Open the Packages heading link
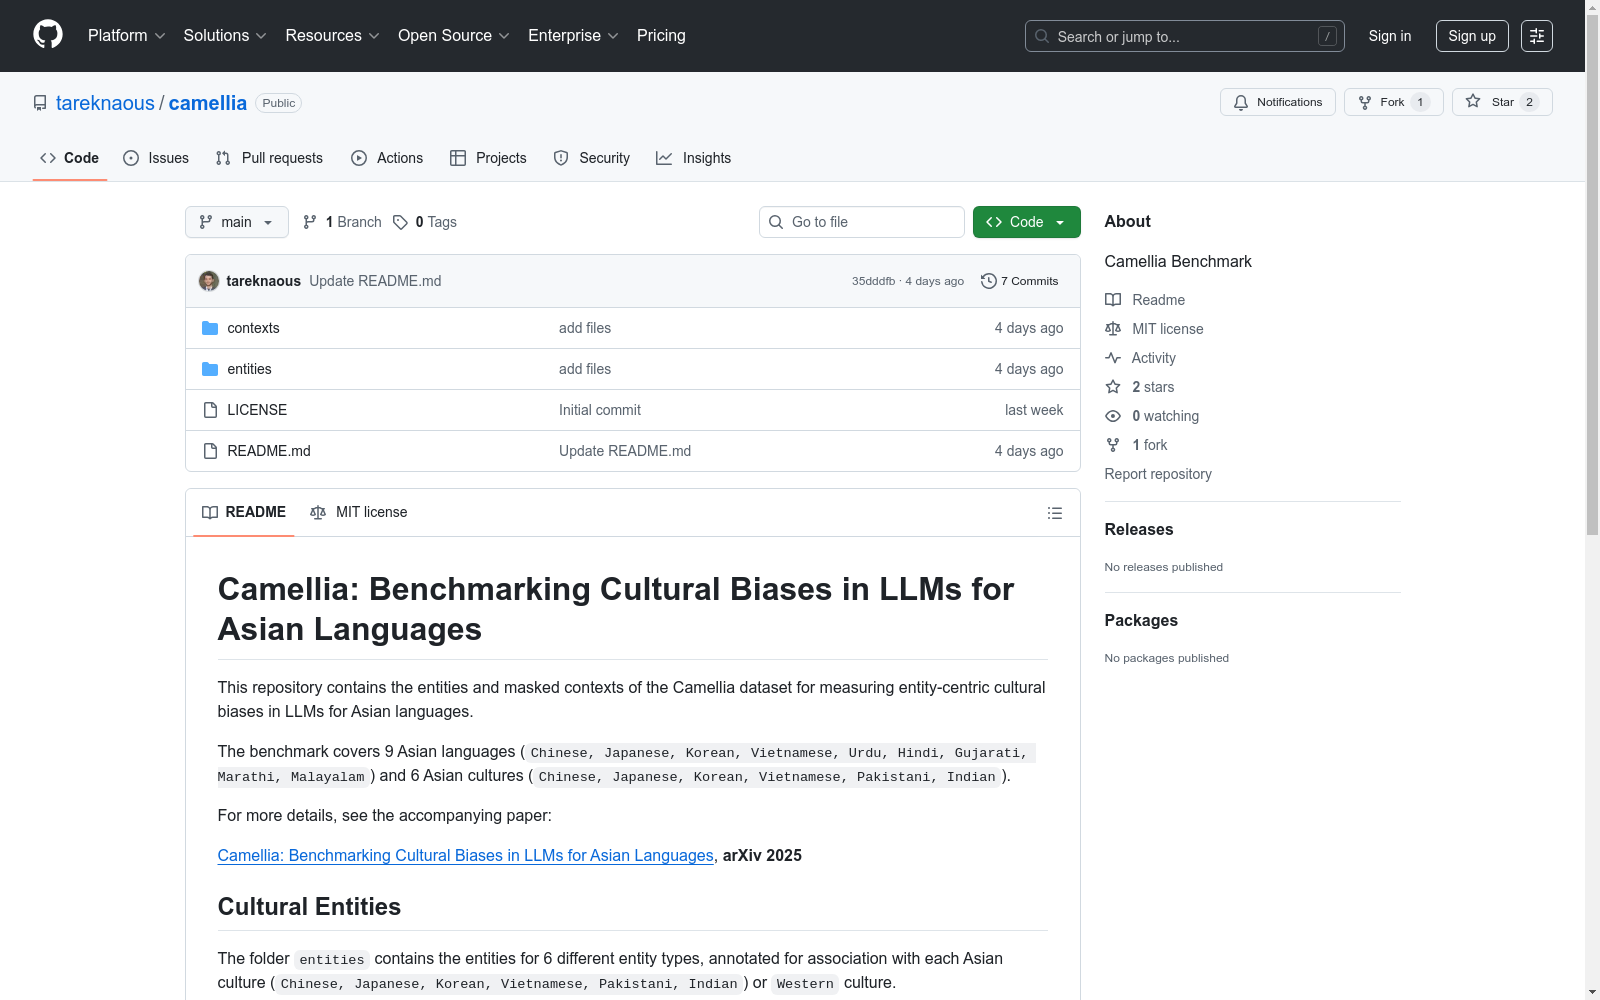The width and height of the screenshot is (1600, 1000). [1141, 621]
